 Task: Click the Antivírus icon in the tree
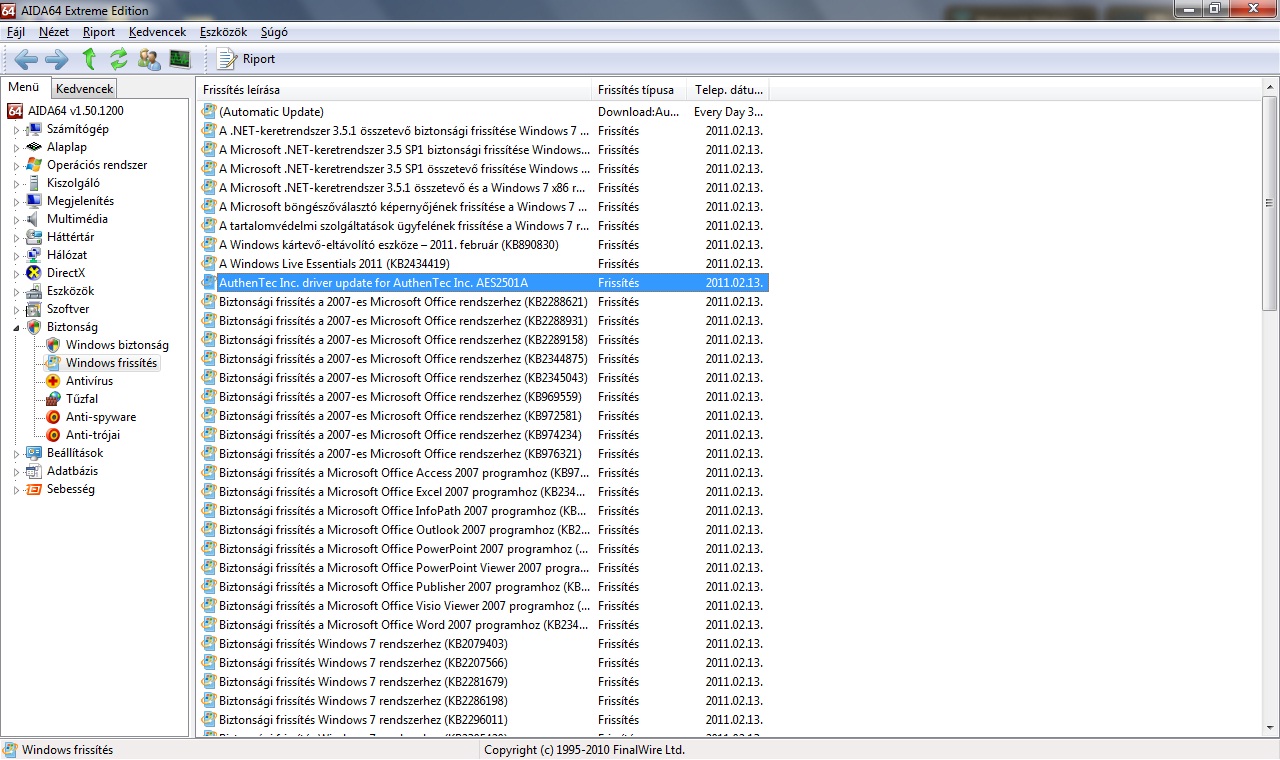click(x=53, y=381)
